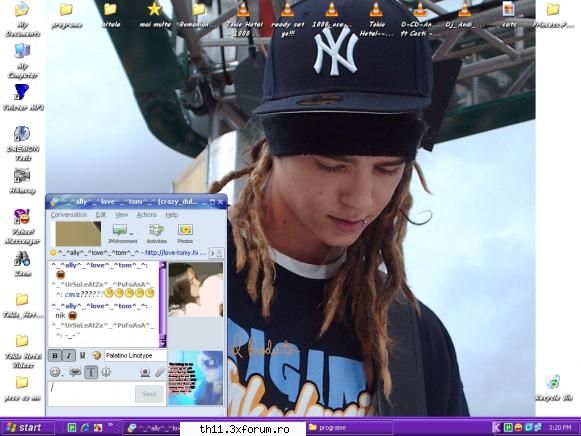Send a buzz with the buzz icon
The width and height of the screenshot is (581, 436).
pyautogui.click(x=106, y=372)
